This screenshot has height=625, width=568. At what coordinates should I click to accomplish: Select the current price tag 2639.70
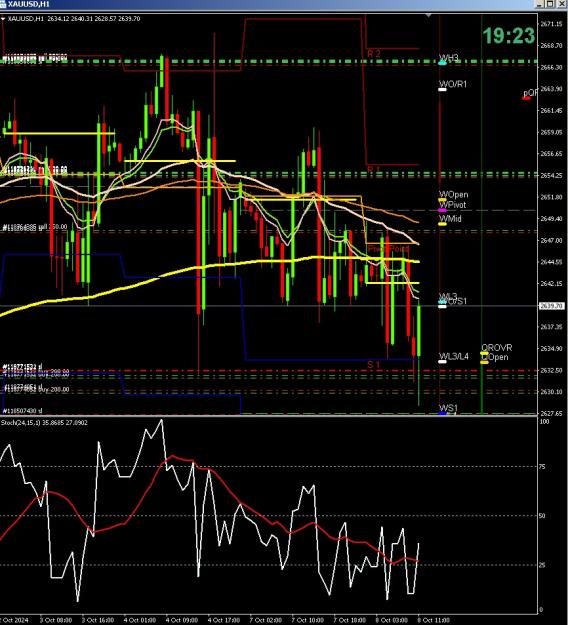tap(552, 306)
